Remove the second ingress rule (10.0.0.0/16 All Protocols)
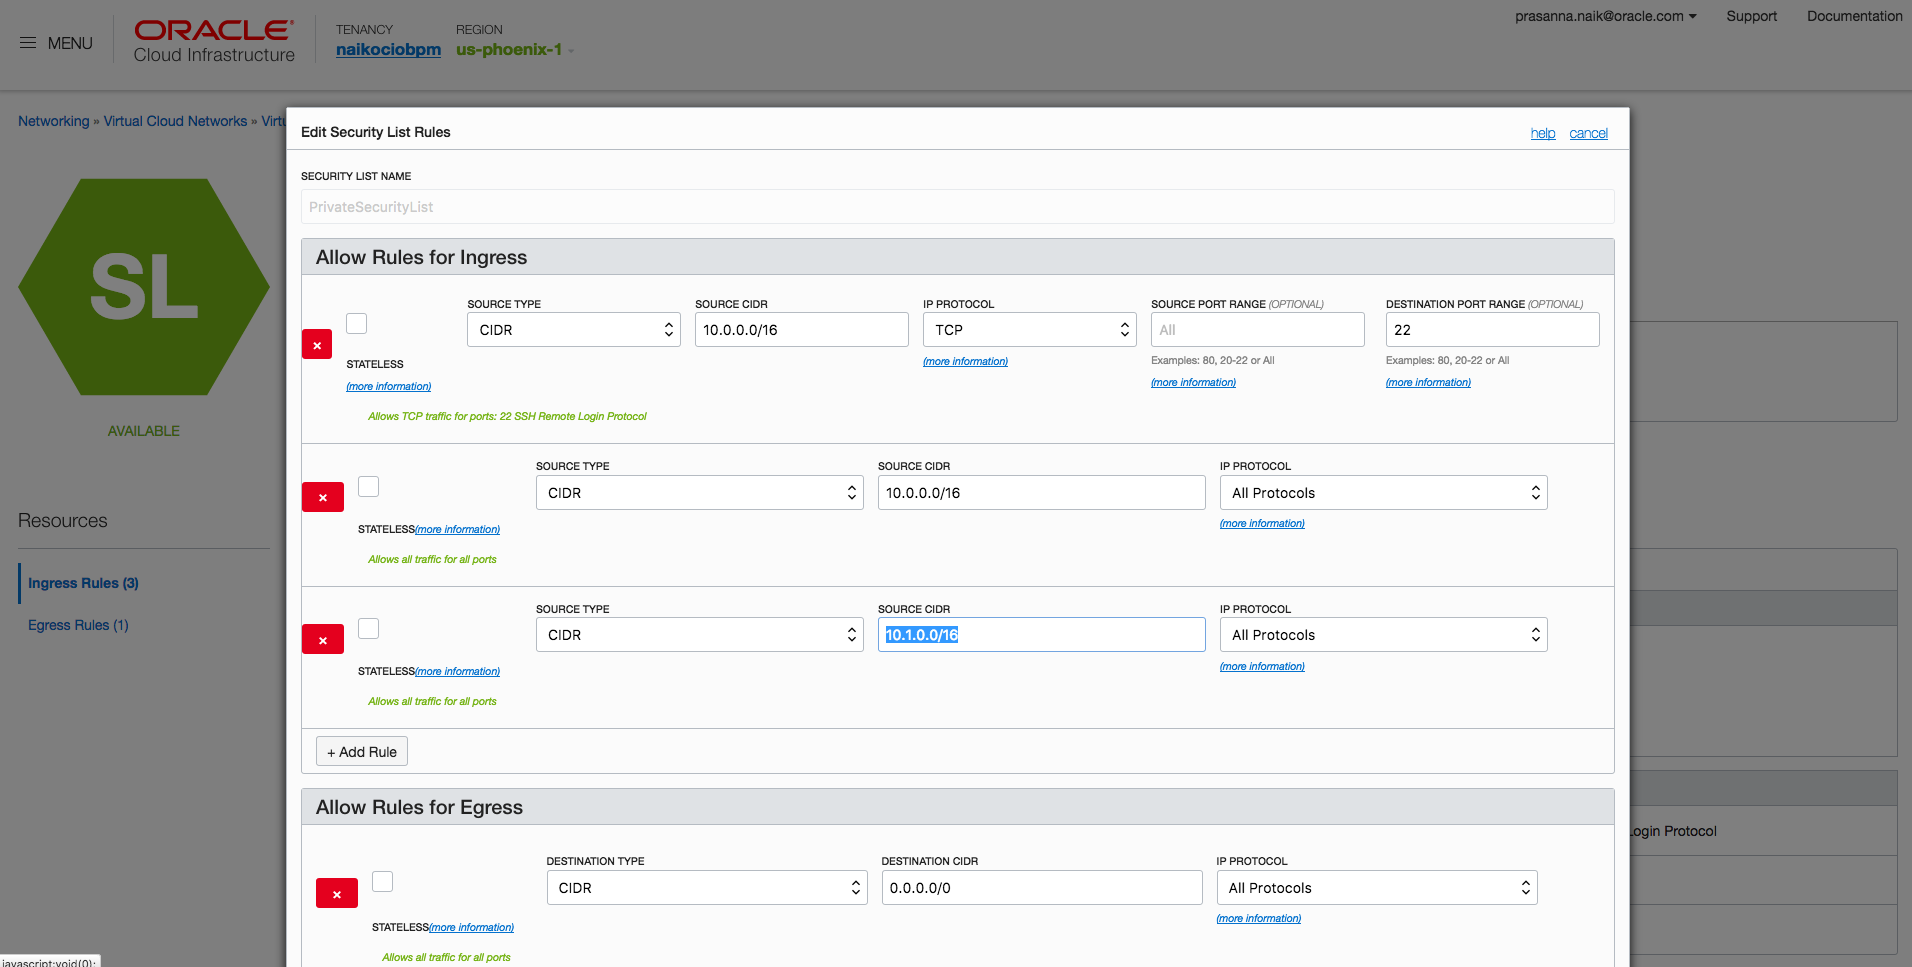Screen dimensions: 1912x967 coord(322,497)
